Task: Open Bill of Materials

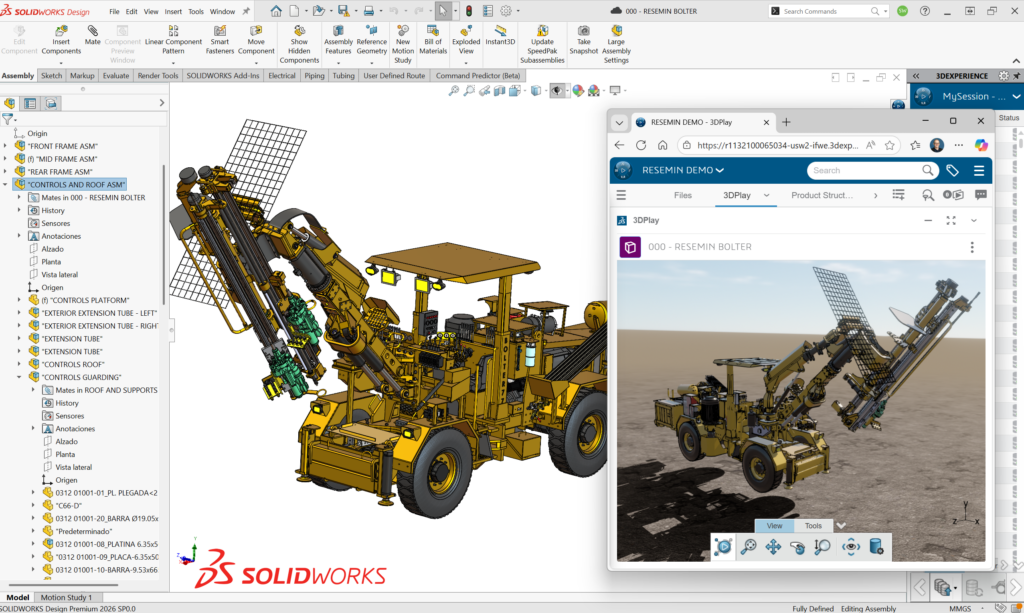Action: [433, 40]
